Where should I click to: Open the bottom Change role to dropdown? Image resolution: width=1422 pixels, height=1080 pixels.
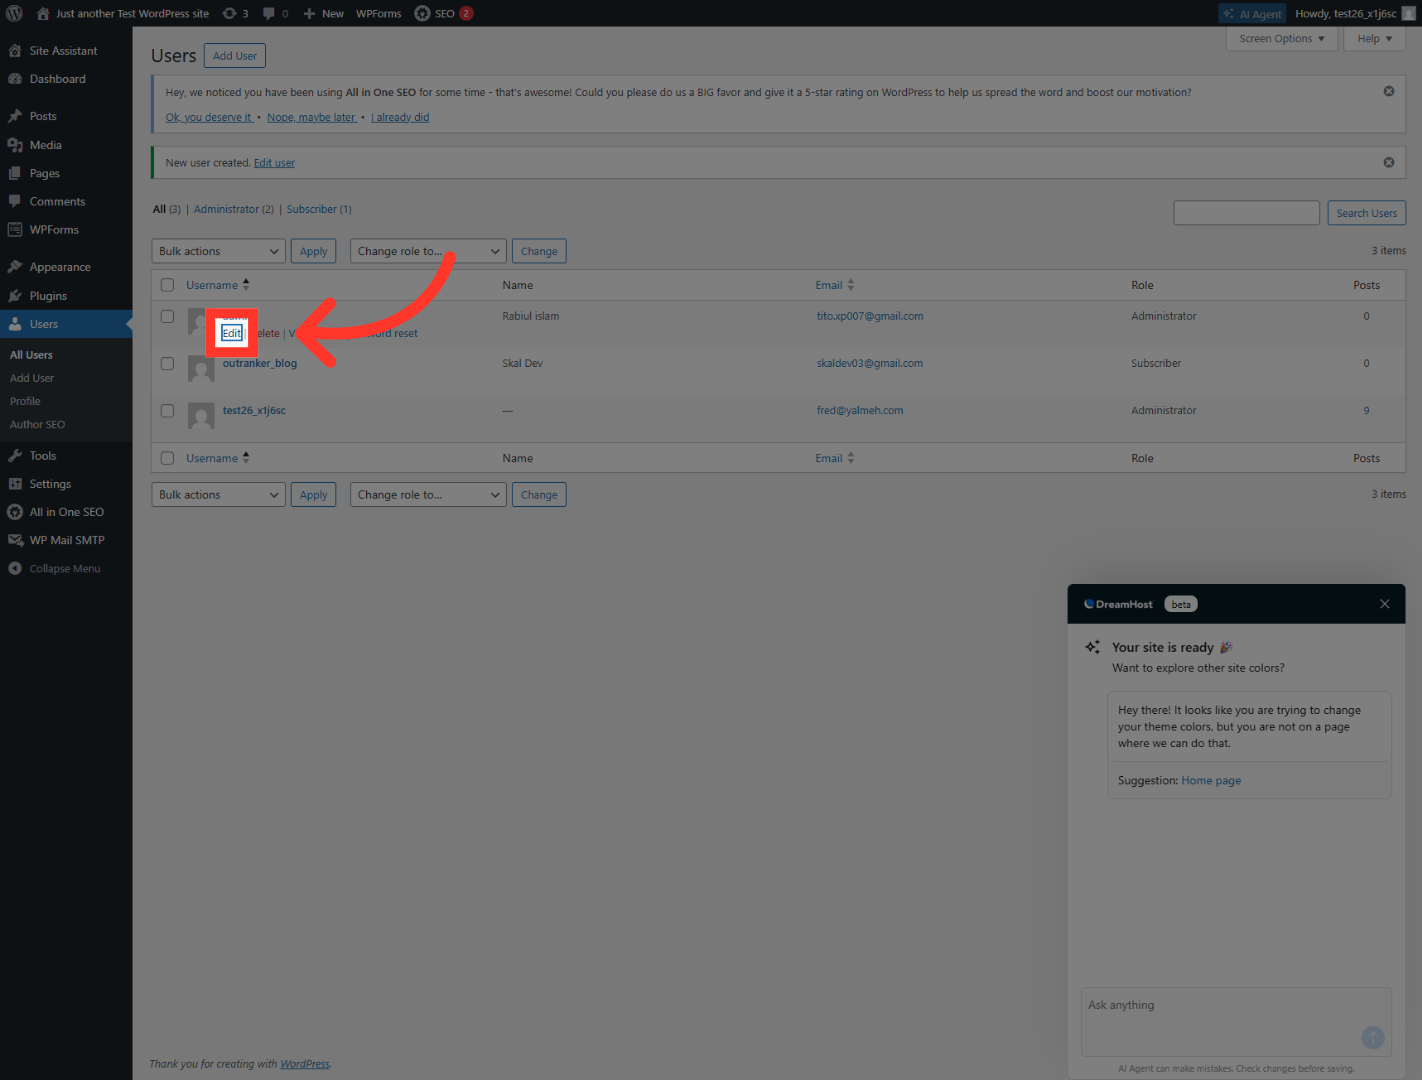click(x=428, y=495)
